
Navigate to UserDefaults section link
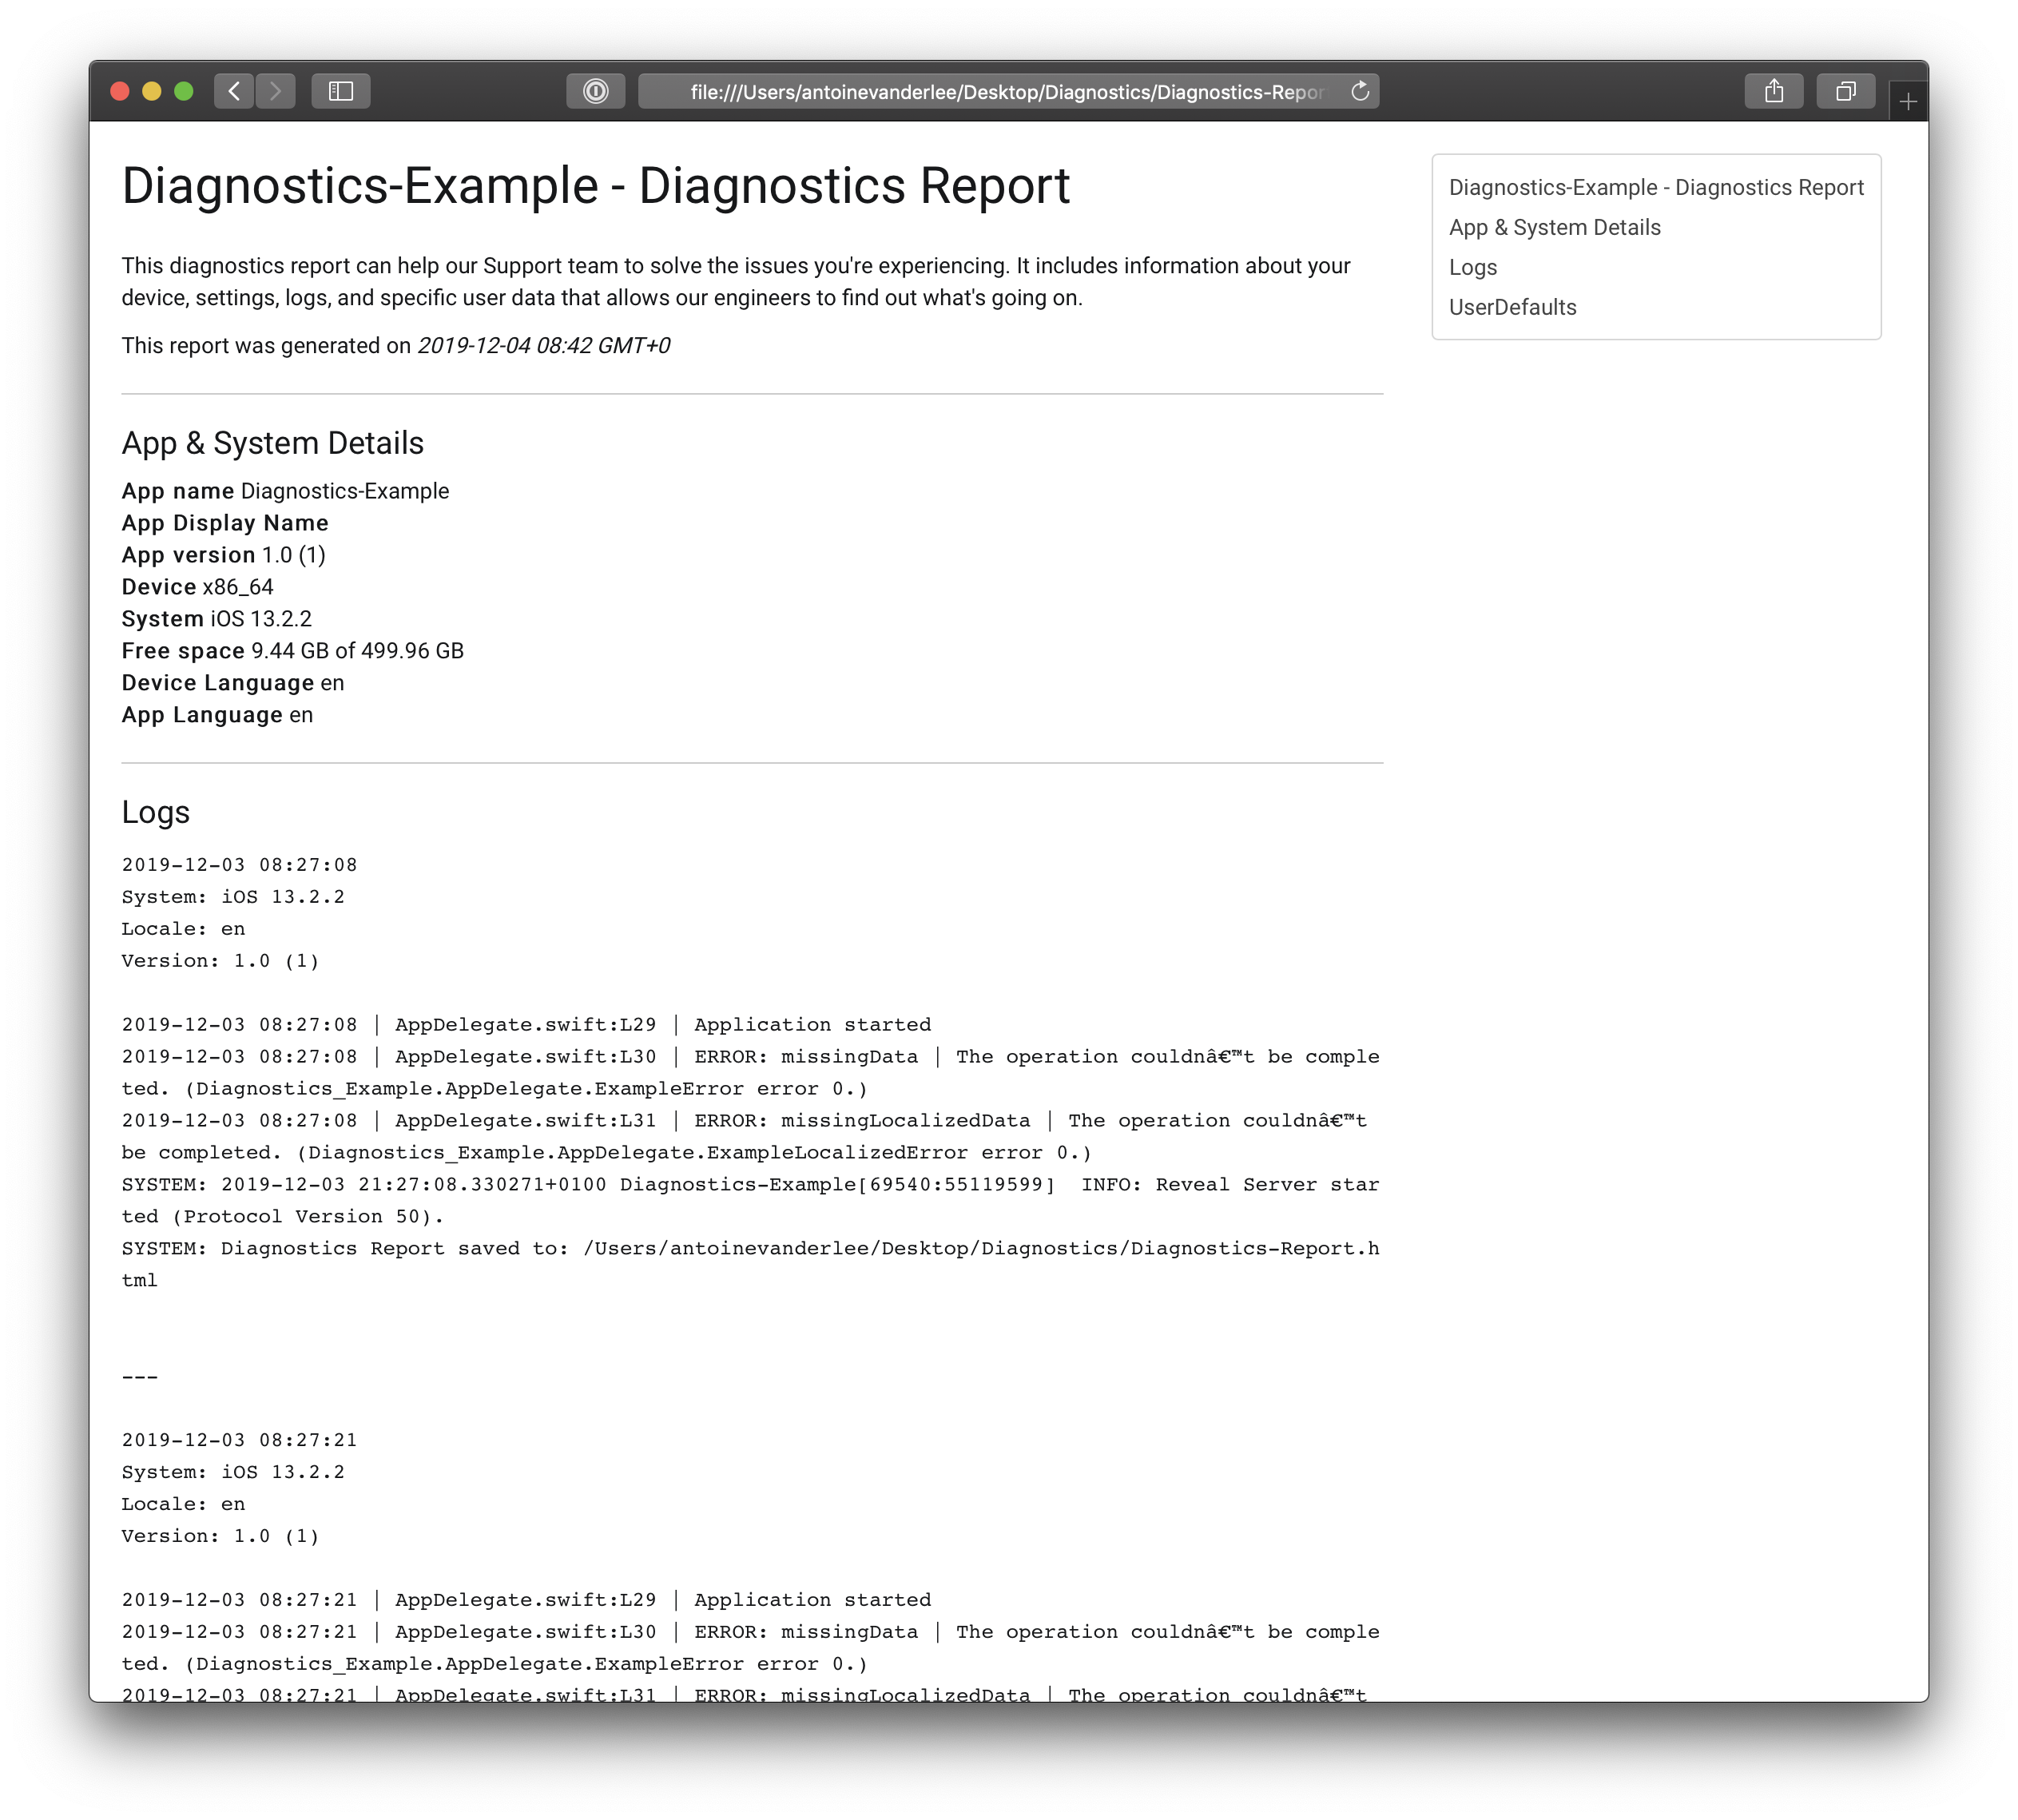1512,308
